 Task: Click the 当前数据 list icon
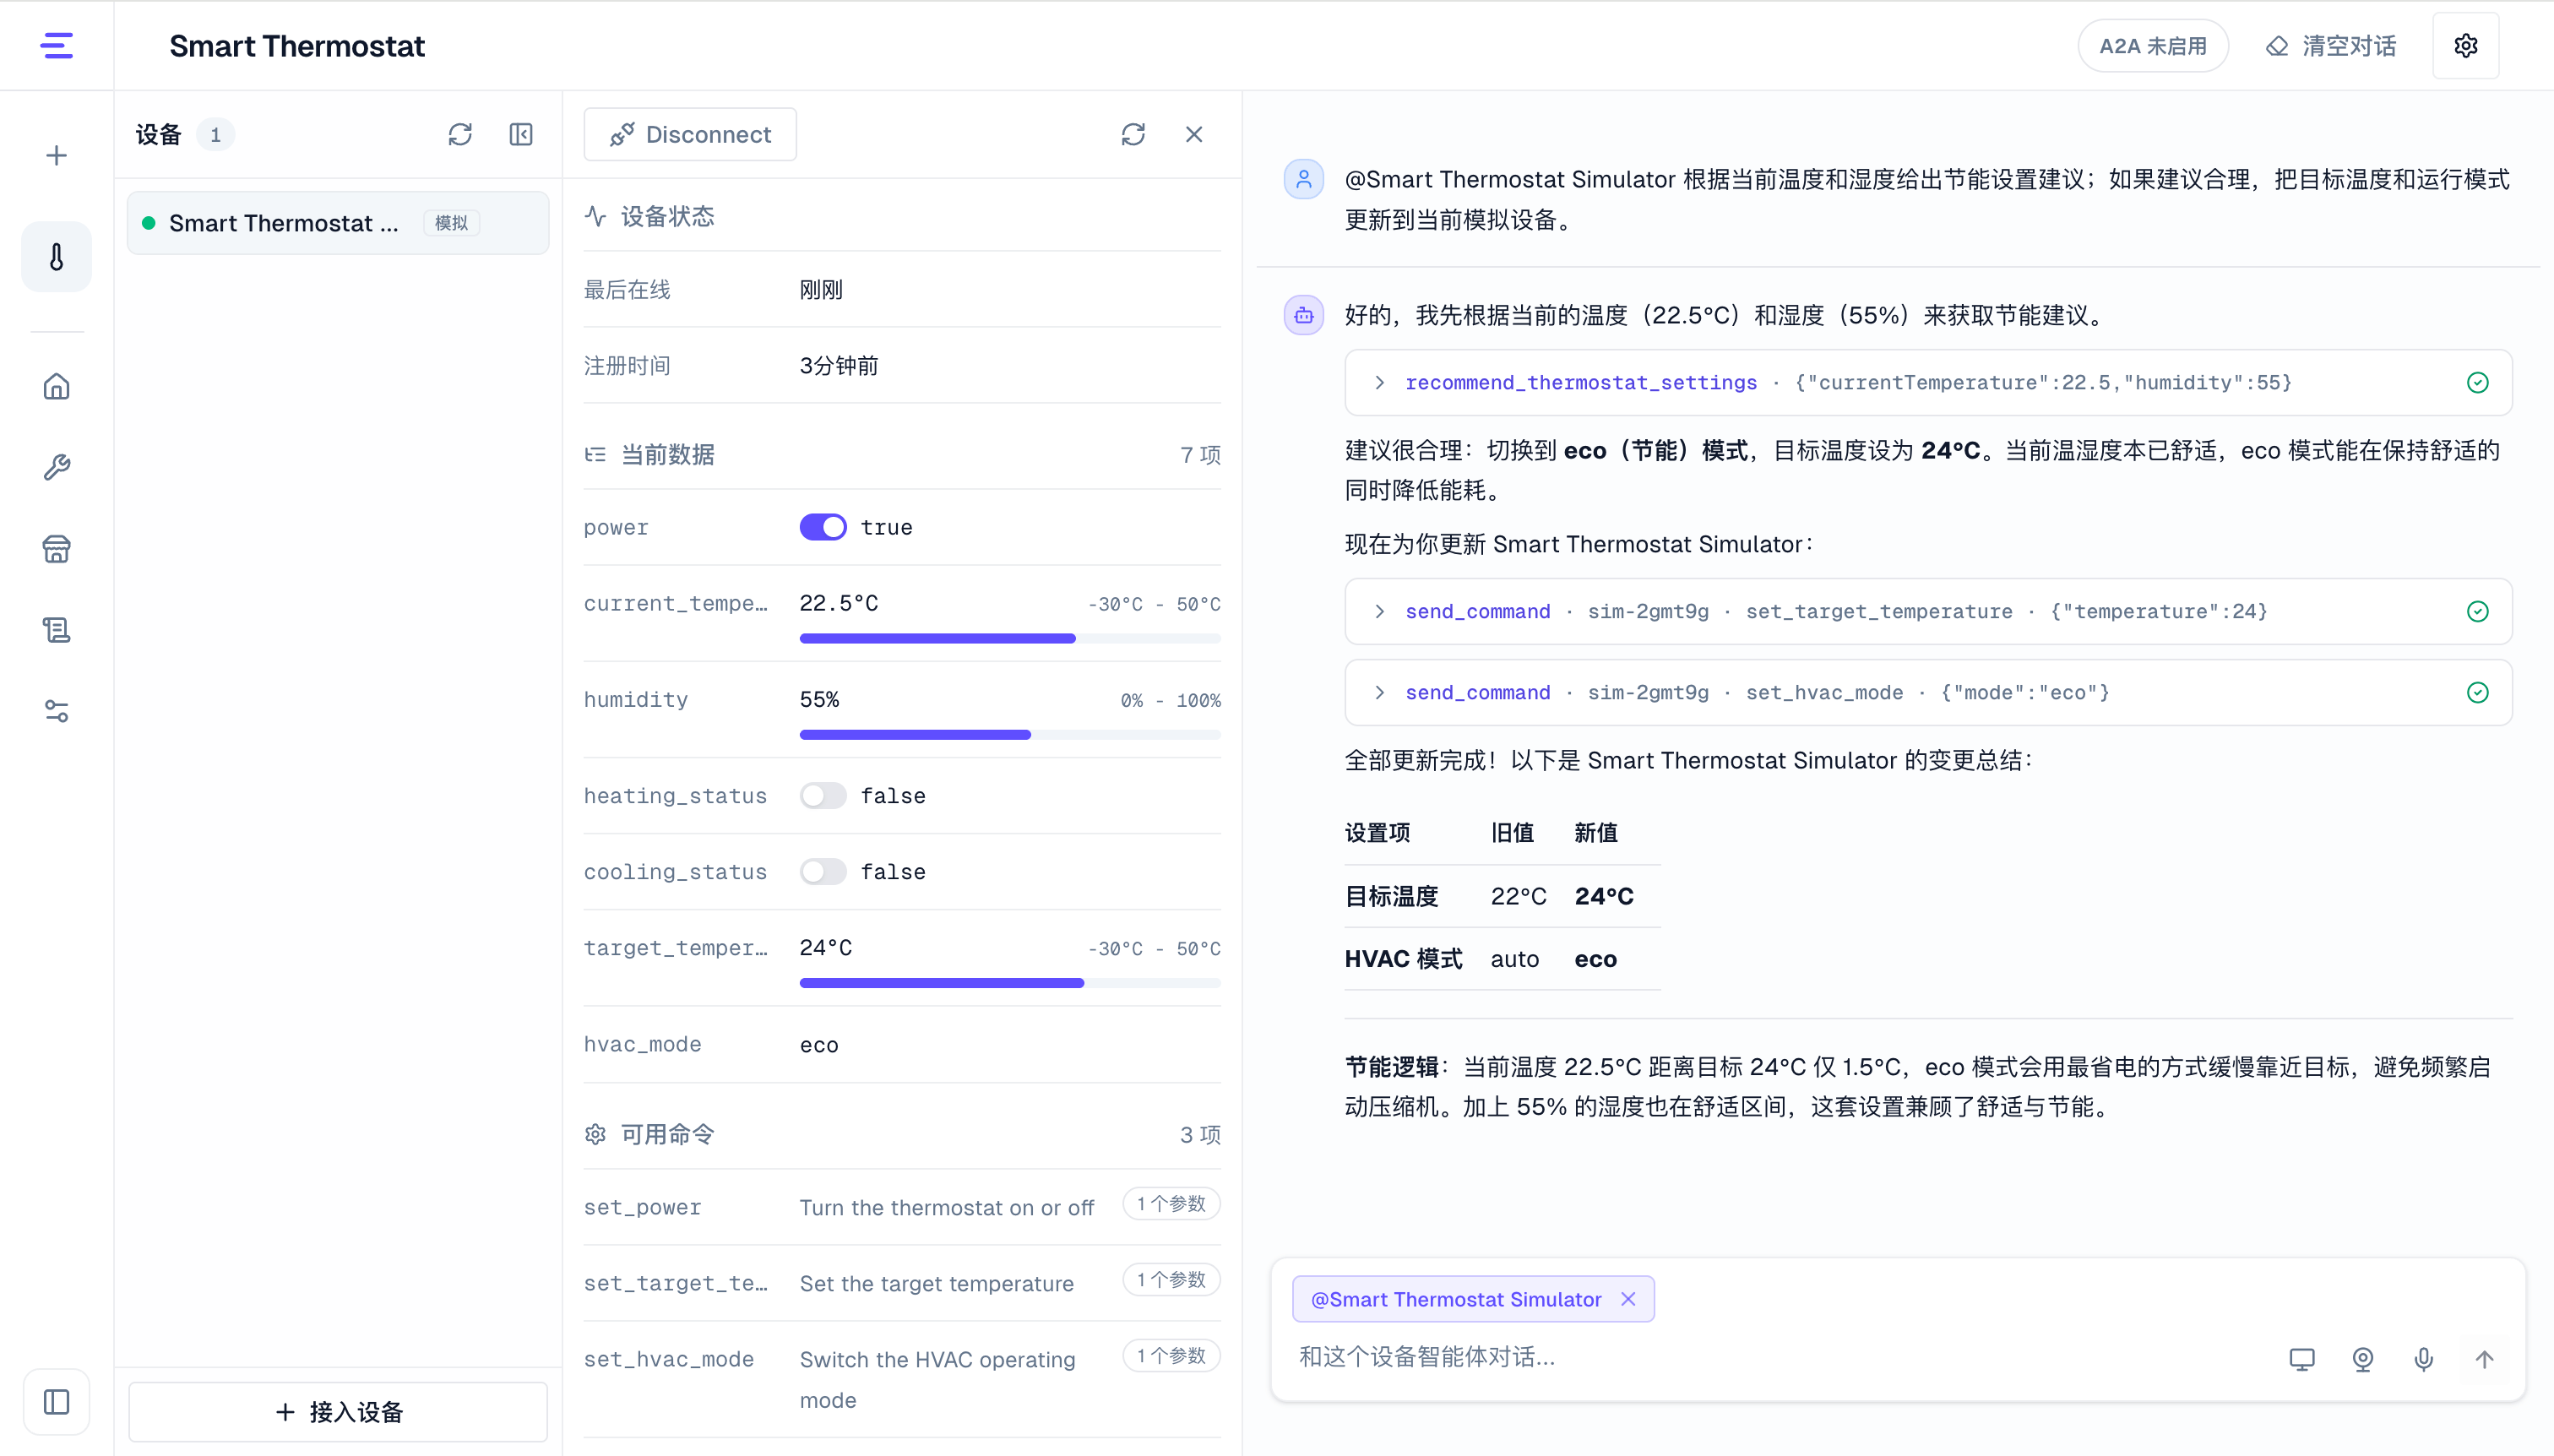[x=596, y=454]
